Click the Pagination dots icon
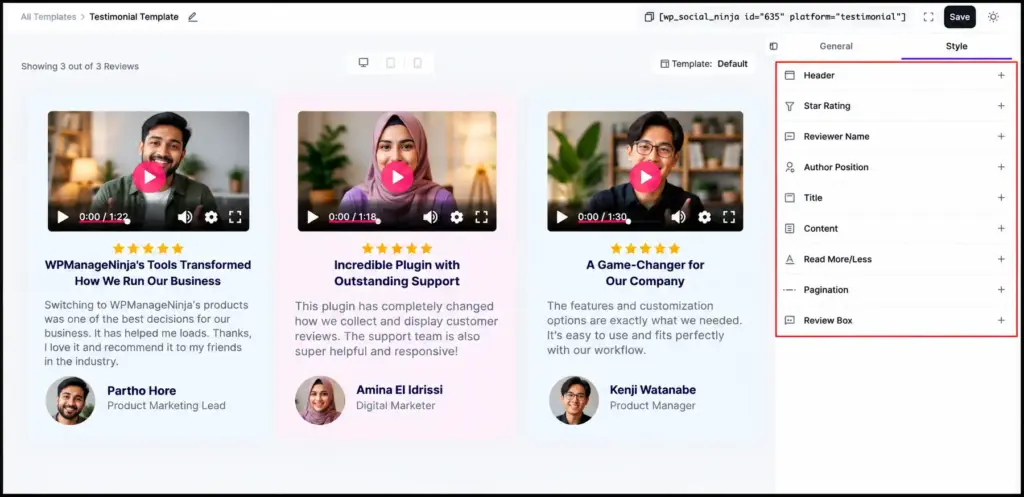1024x497 pixels. click(x=790, y=290)
